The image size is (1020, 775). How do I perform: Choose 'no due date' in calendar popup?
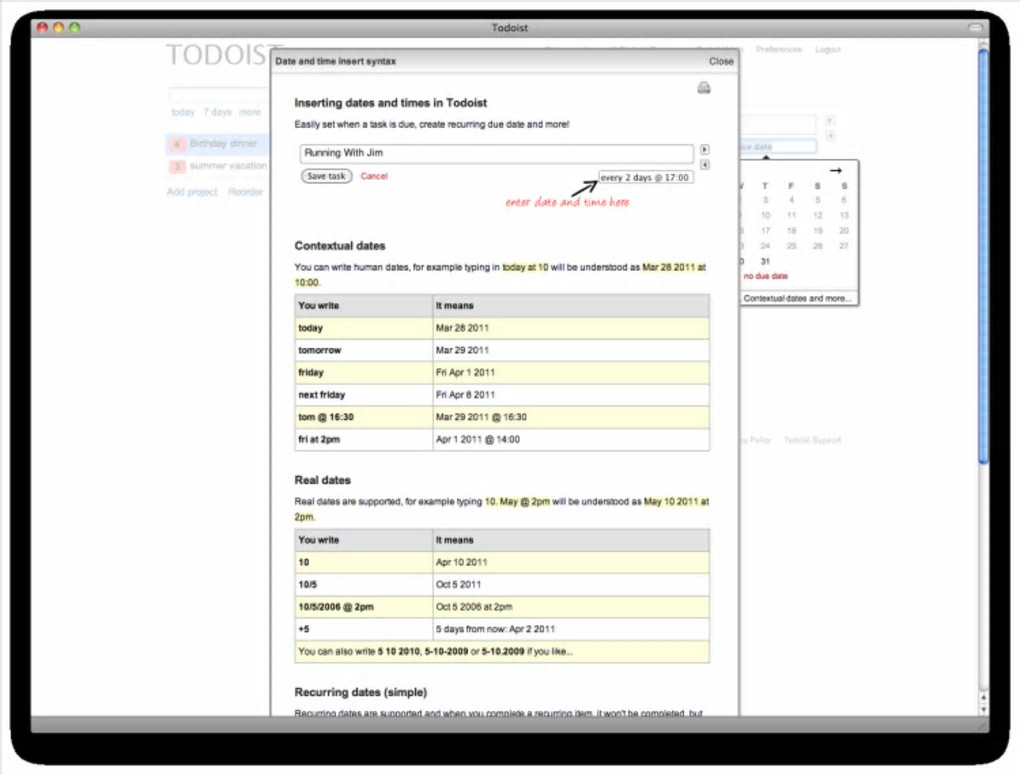click(x=766, y=277)
